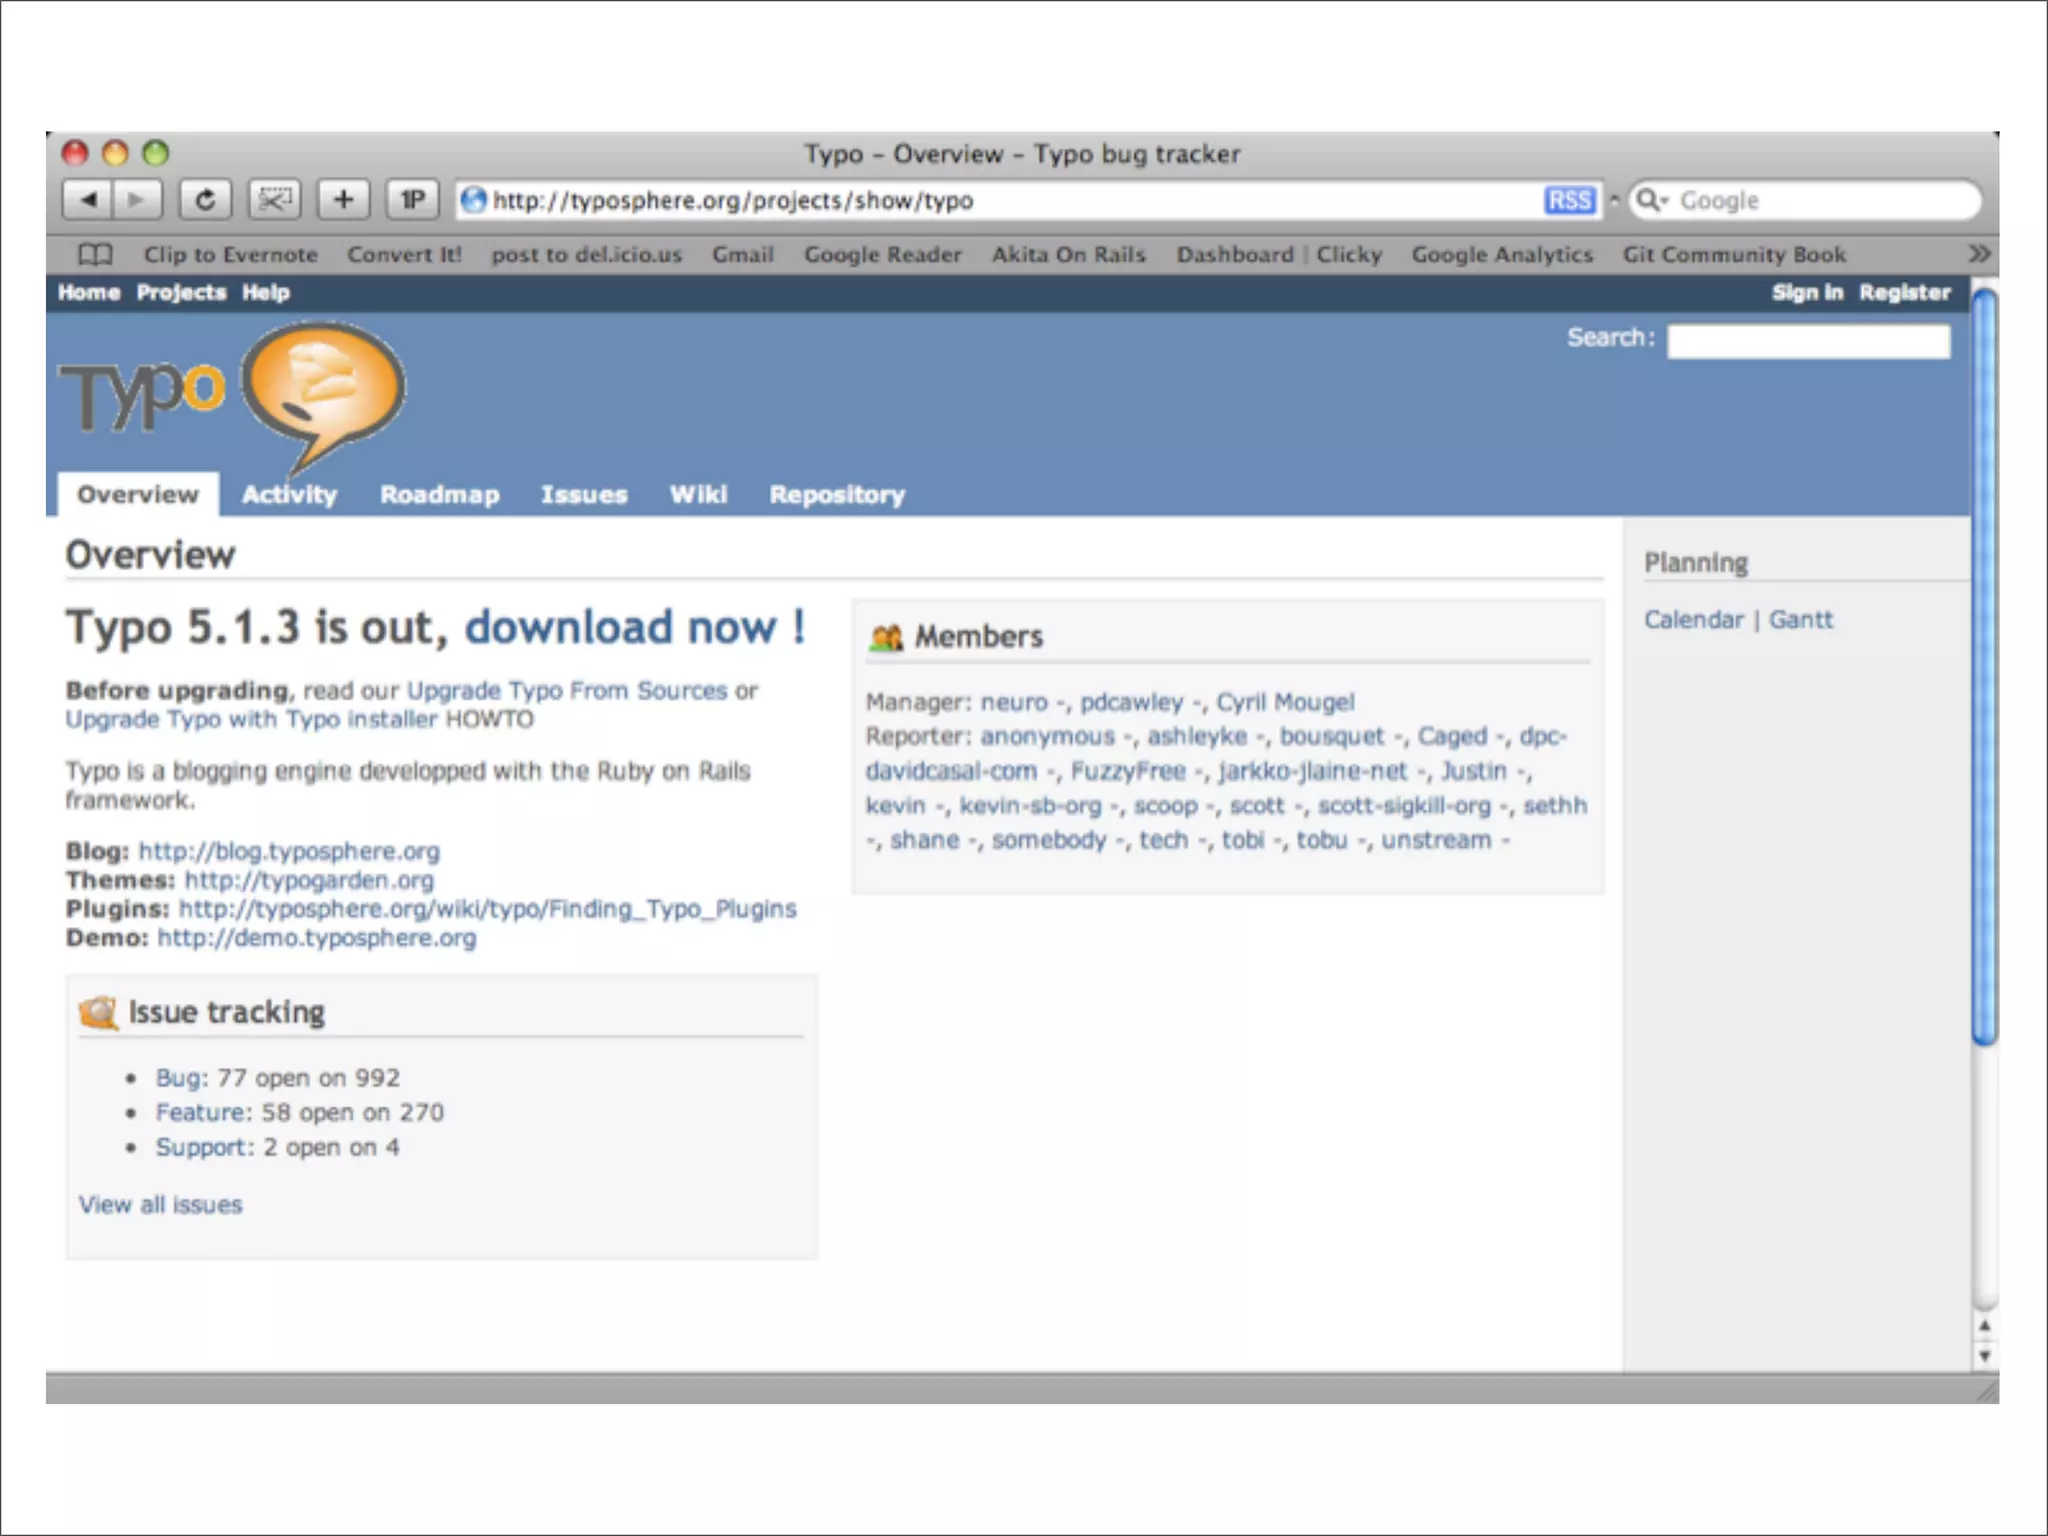Click the window resize grip corner
Image resolution: width=2048 pixels, height=1536 pixels.
1986,1390
